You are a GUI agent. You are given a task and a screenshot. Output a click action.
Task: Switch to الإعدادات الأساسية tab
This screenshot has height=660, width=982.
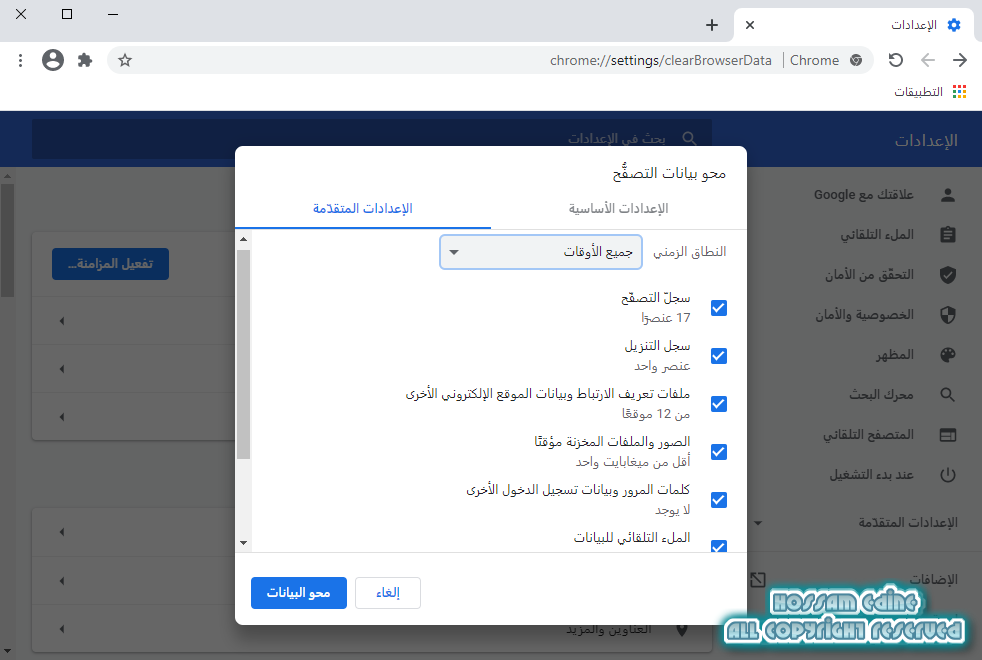pos(618,209)
